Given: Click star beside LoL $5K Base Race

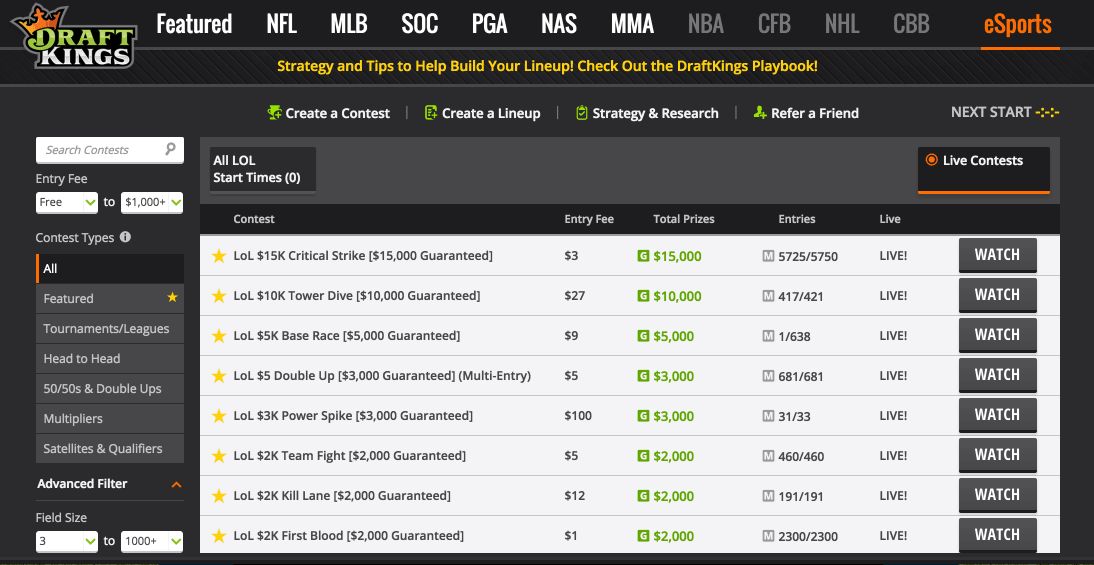Looking at the screenshot, I should pyautogui.click(x=219, y=336).
